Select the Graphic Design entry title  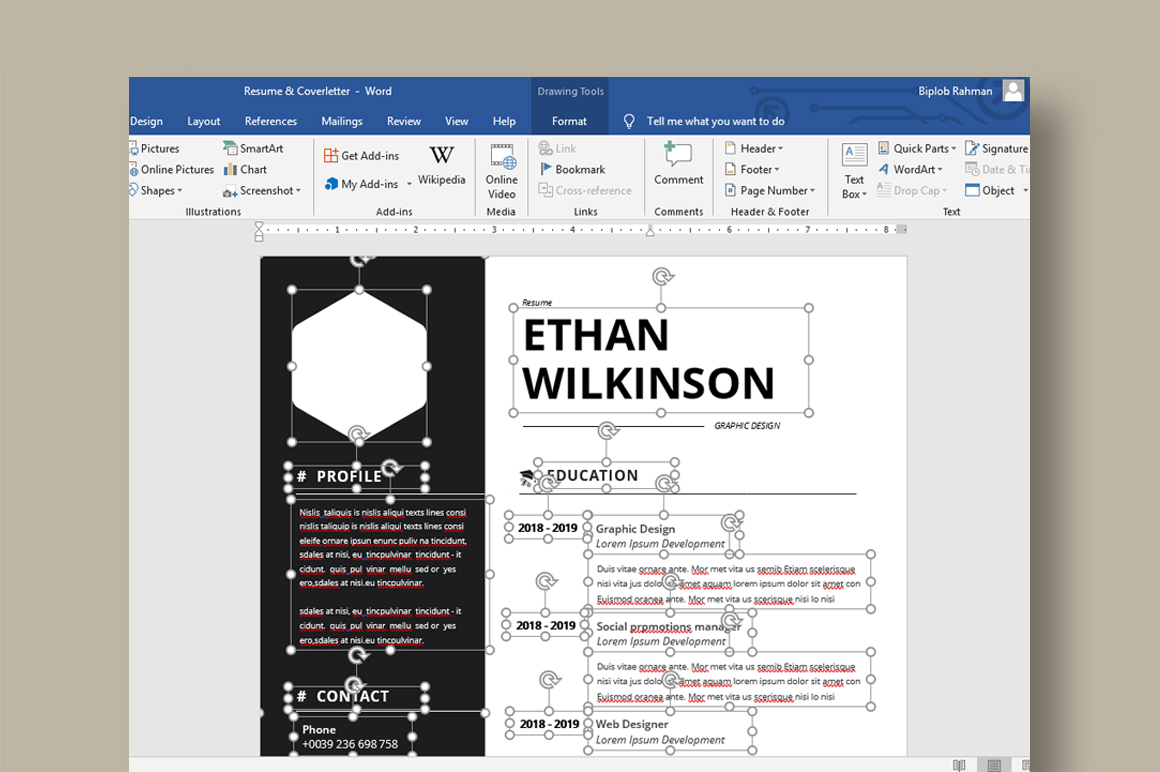click(x=635, y=529)
